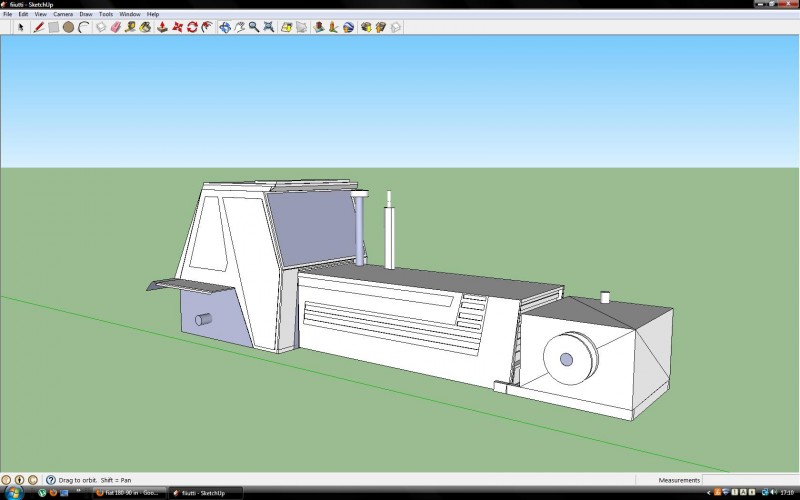
Task: Switch to the Fiat 180-90 Firefox taskbar window
Action: coord(130,493)
